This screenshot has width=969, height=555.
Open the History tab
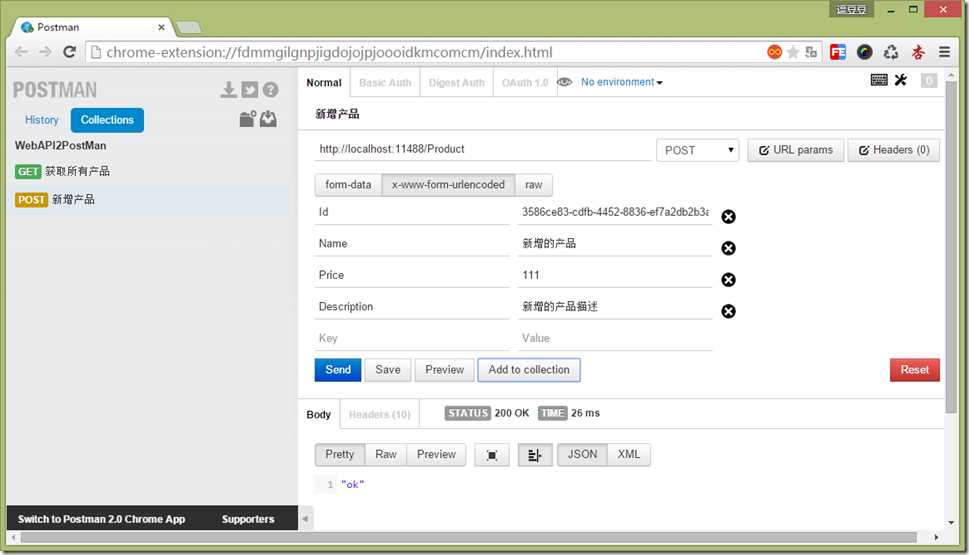(x=41, y=120)
